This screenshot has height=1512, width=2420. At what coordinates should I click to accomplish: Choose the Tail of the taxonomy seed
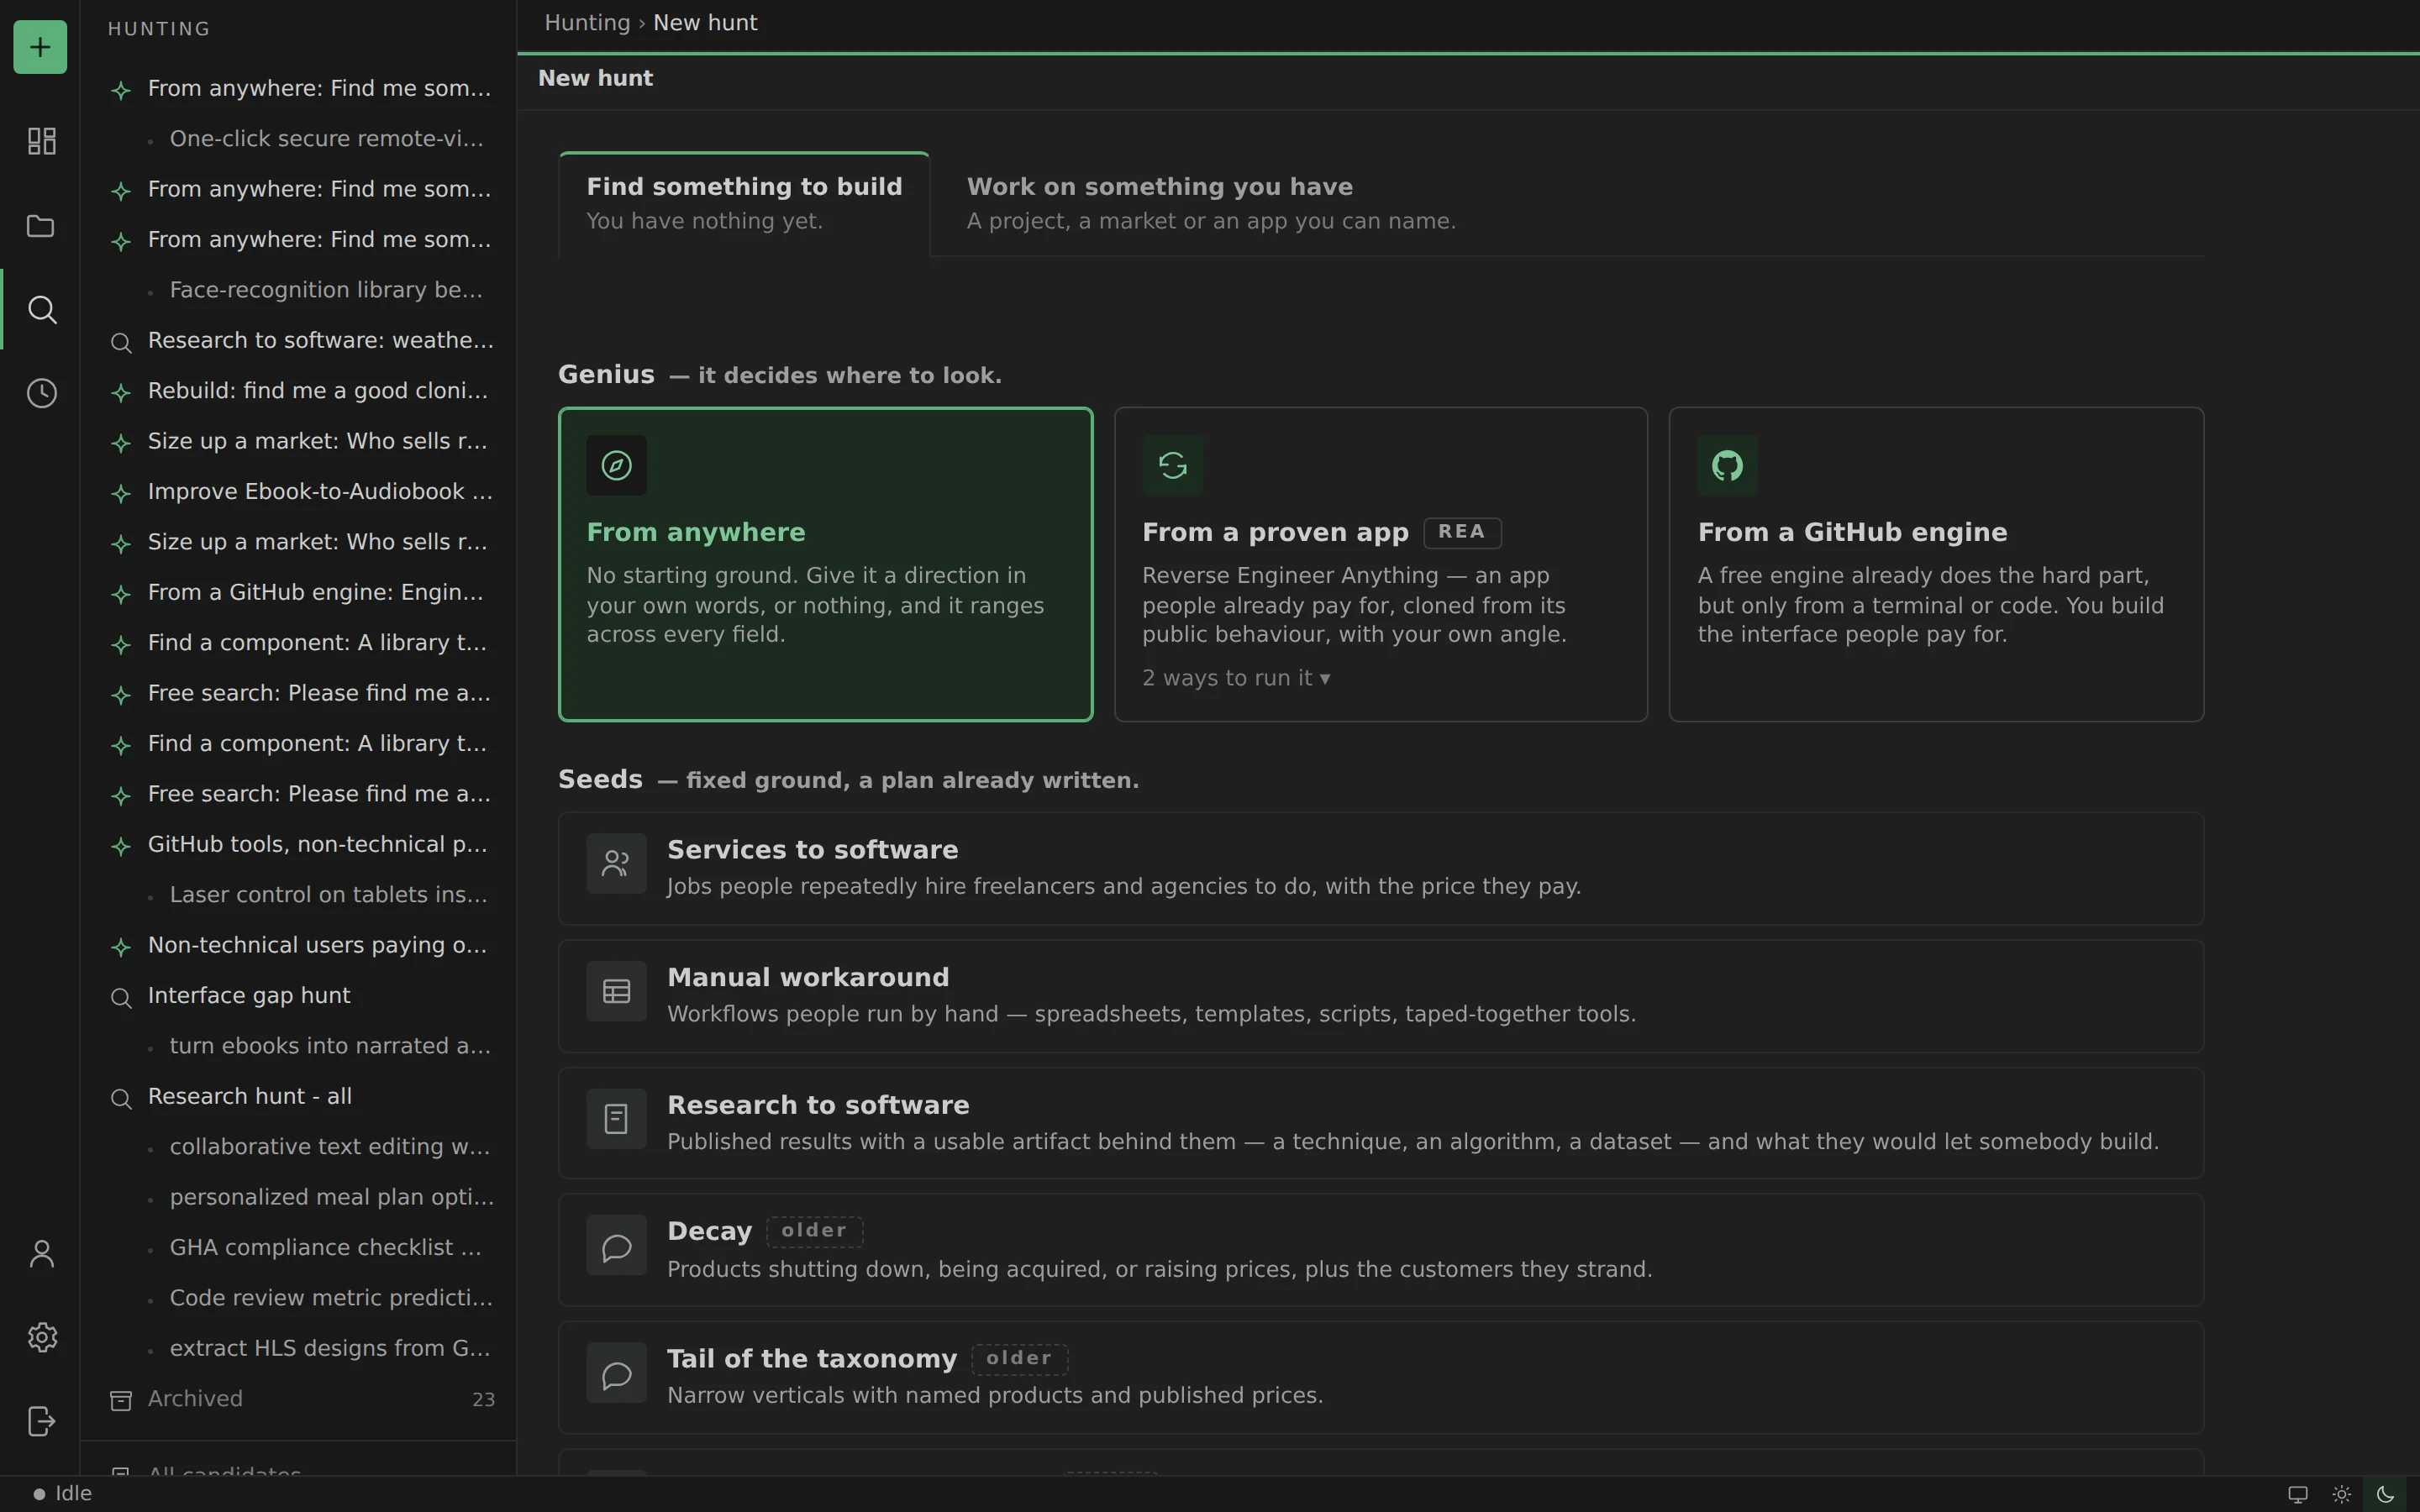tap(1380, 1378)
